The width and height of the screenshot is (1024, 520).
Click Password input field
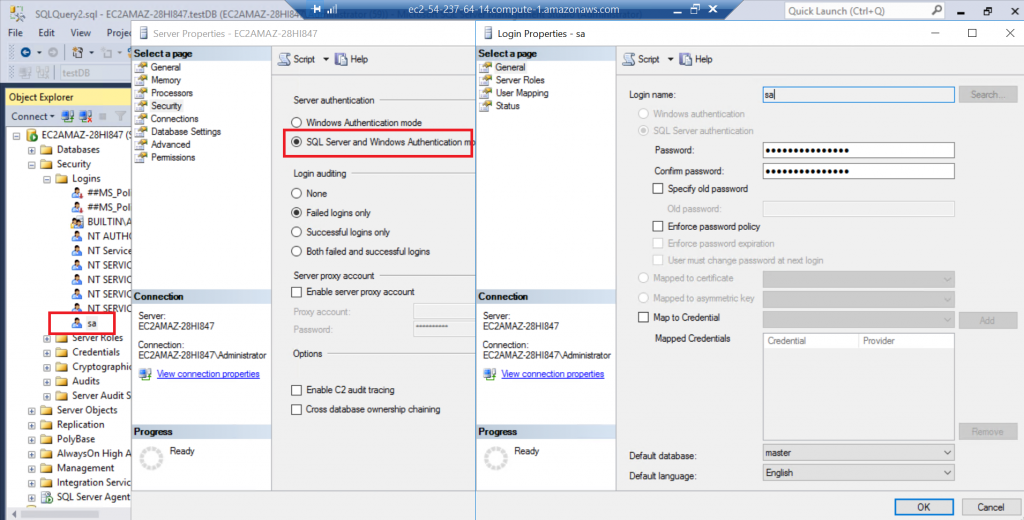[858, 150]
